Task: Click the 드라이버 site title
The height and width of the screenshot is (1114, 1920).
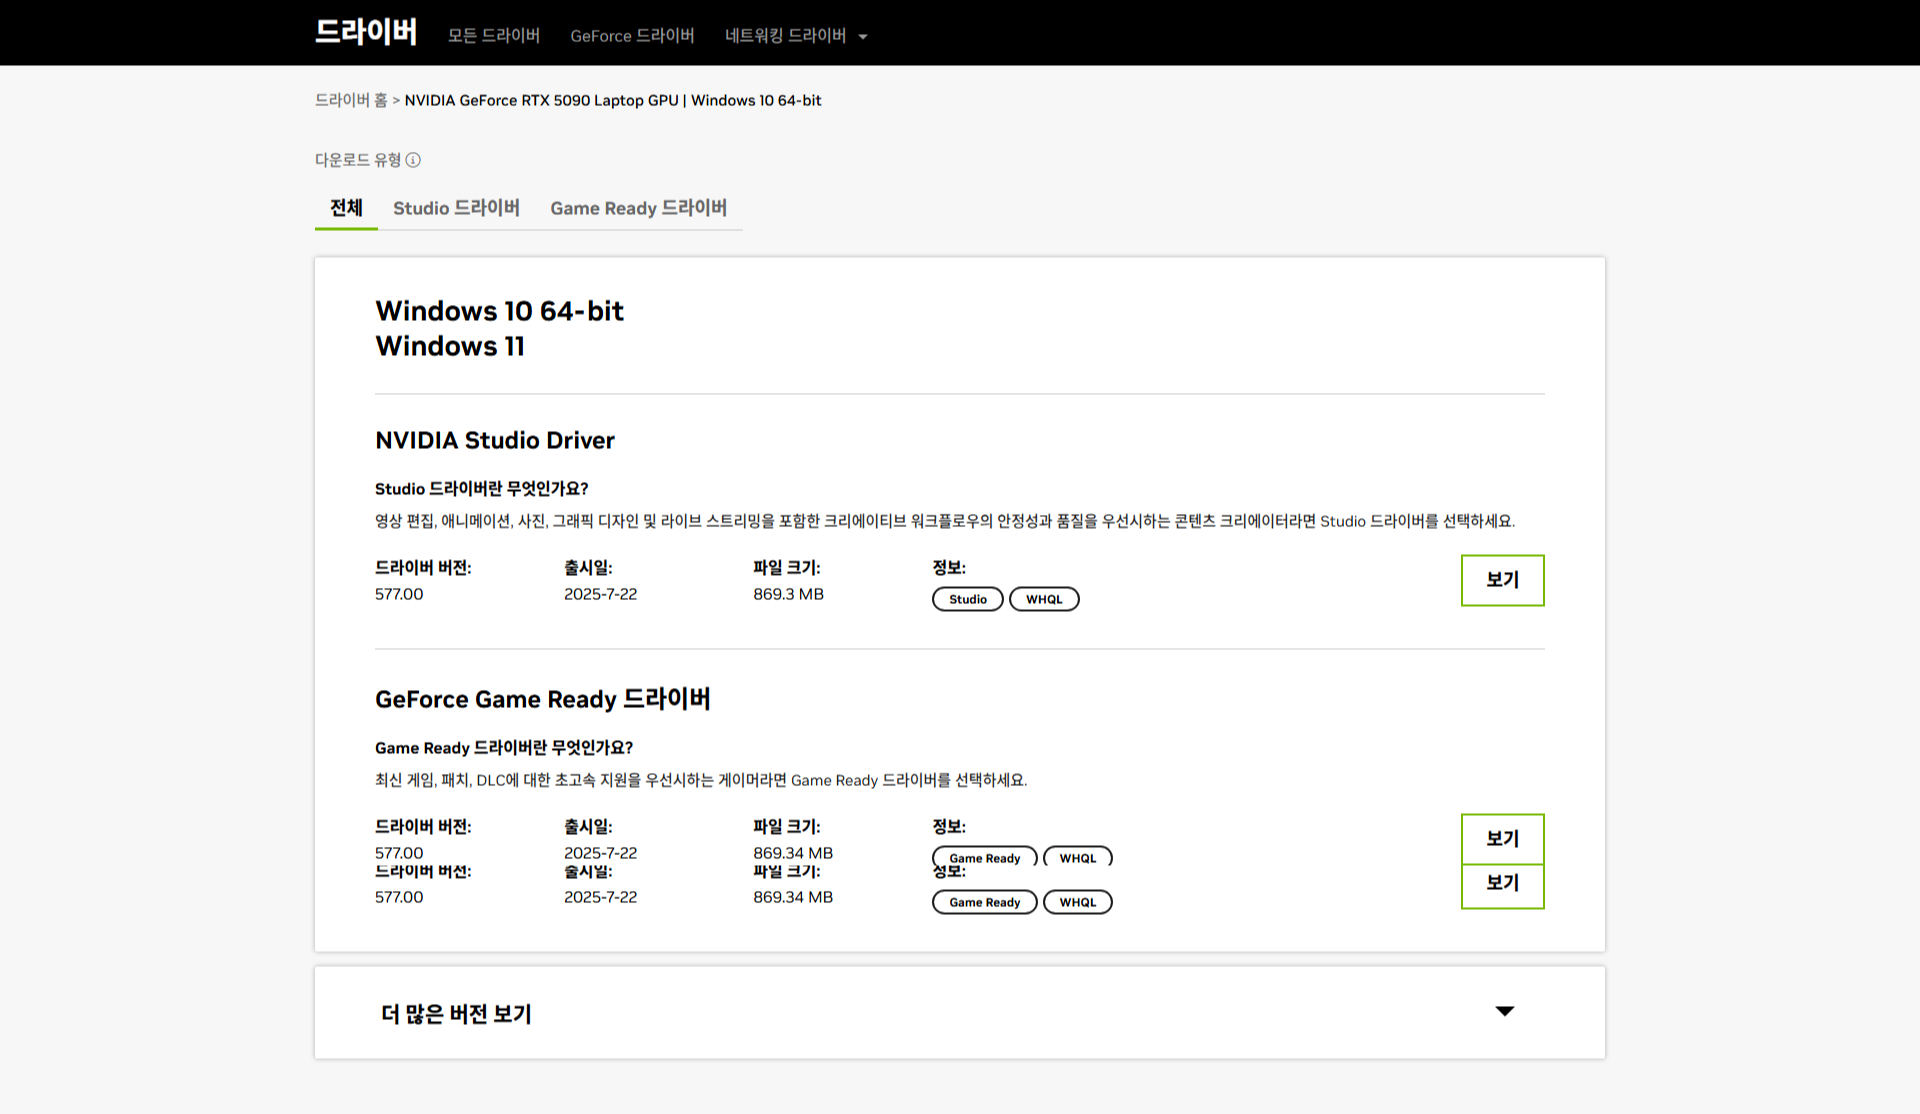Action: [366, 32]
